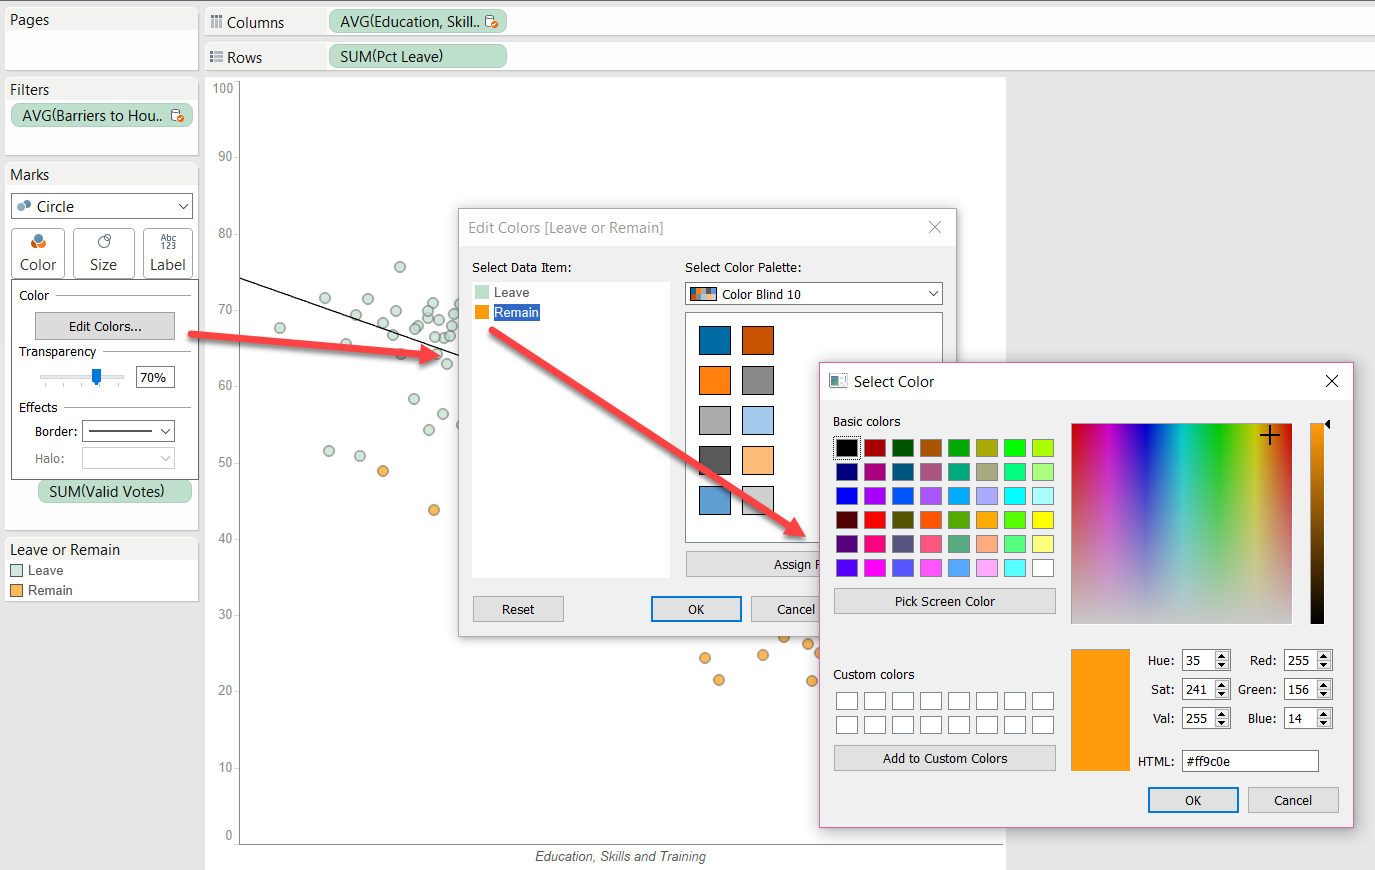1375x870 pixels.
Task: Click Cancel in the Select Color dialog
Action: (1293, 800)
